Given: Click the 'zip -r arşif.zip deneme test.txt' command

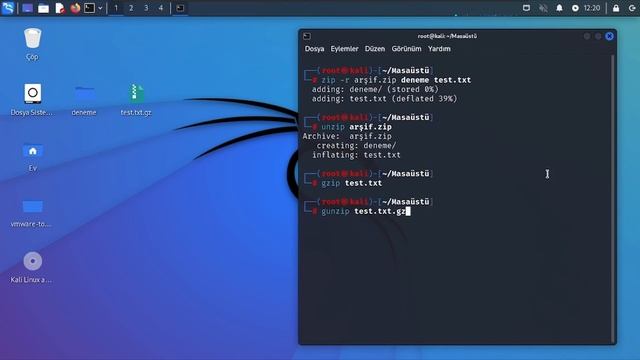Looking at the screenshot, I should click(x=396, y=80).
